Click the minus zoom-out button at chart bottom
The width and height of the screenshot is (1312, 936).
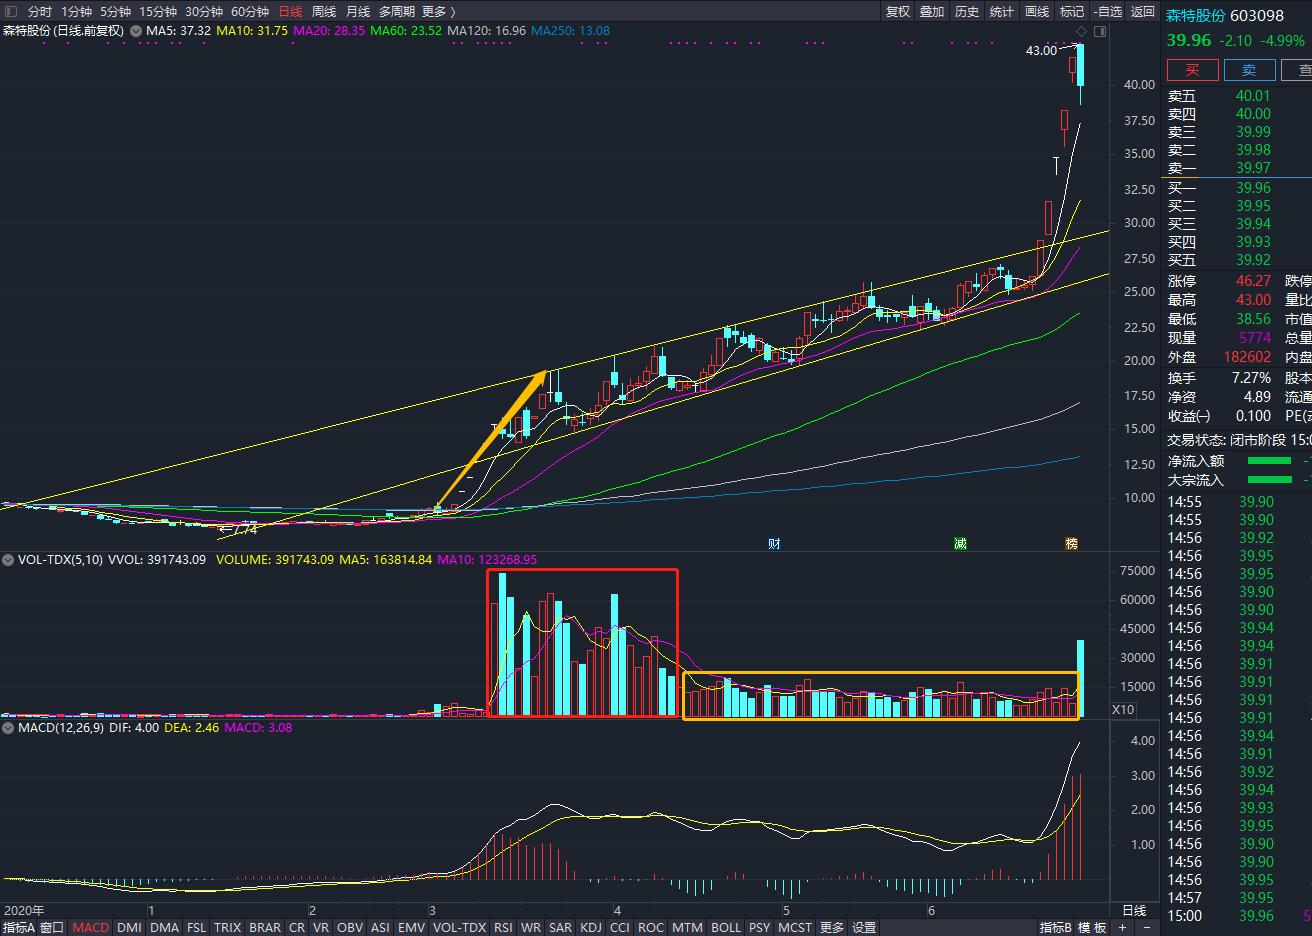(x=1146, y=927)
